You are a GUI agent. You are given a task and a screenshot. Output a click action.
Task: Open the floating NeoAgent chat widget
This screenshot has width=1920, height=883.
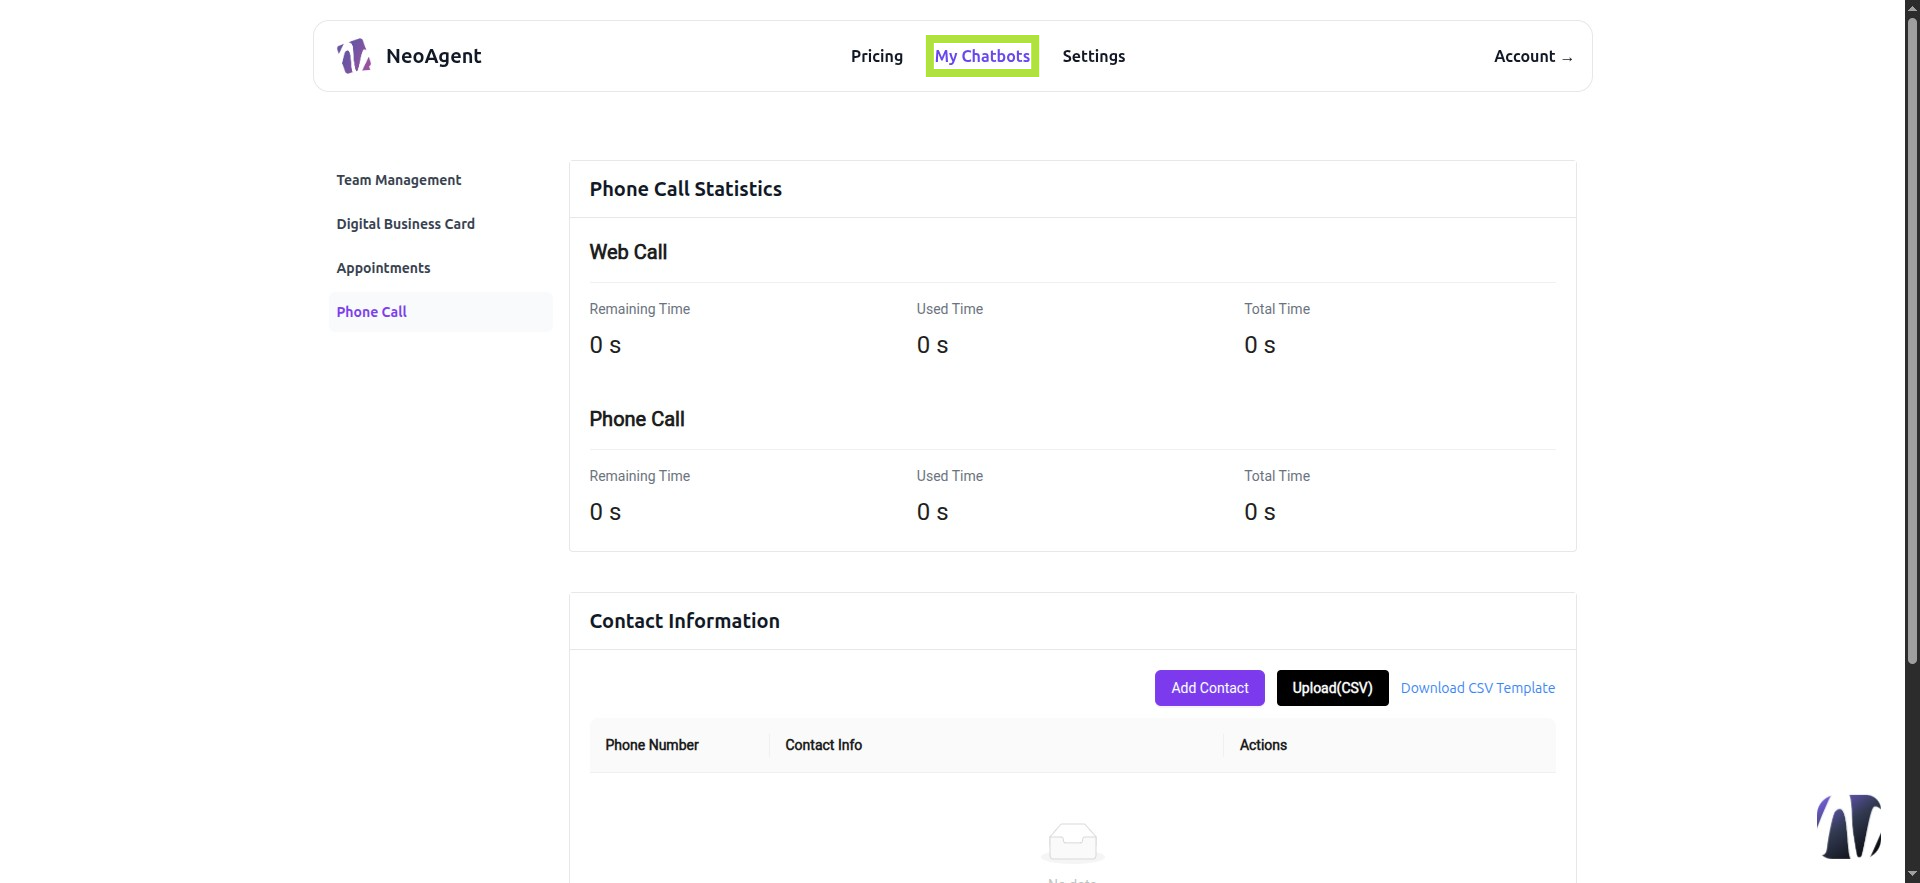1848,826
